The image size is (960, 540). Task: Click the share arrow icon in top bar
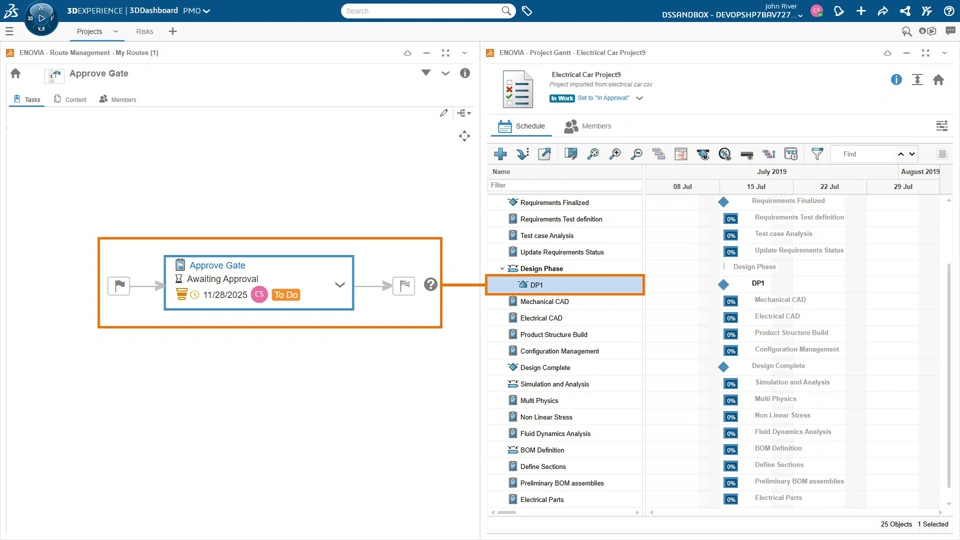pyautogui.click(x=883, y=11)
